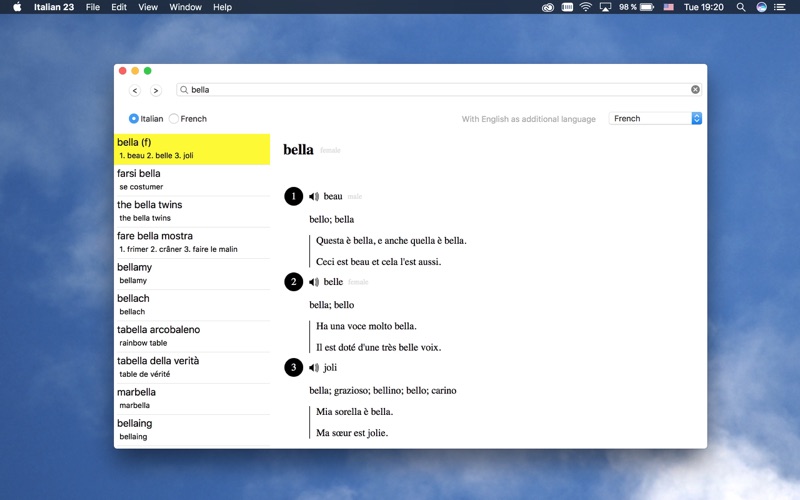Click the battery status icon
Image resolution: width=800 pixels, height=500 pixels.
[x=647, y=7]
